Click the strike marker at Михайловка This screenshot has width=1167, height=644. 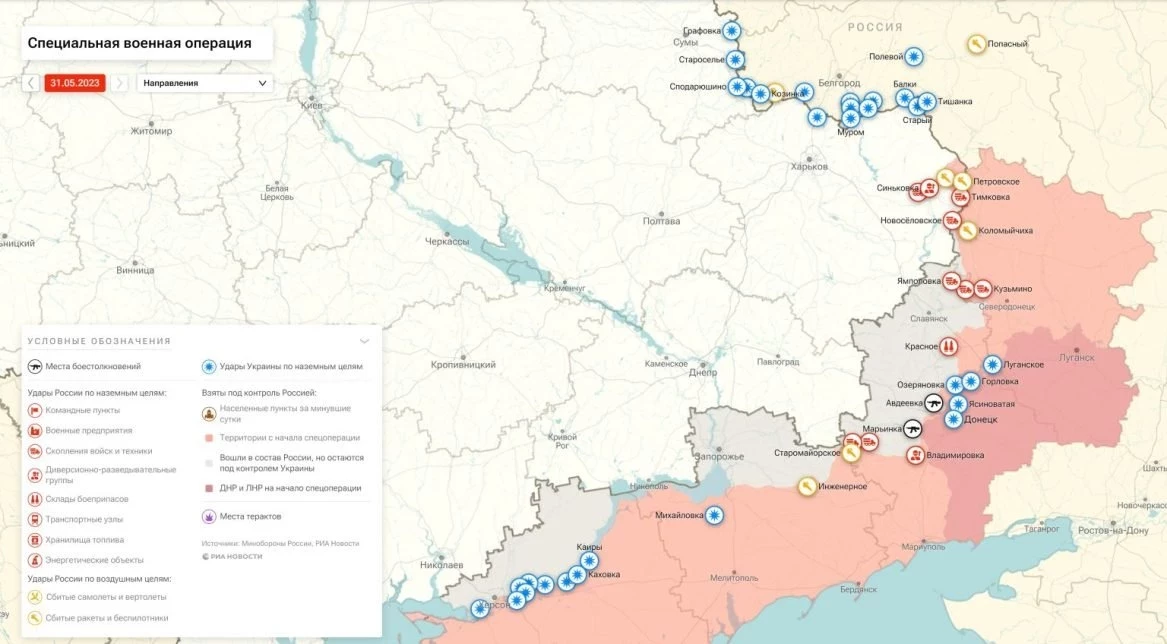click(x=714, y=515)
